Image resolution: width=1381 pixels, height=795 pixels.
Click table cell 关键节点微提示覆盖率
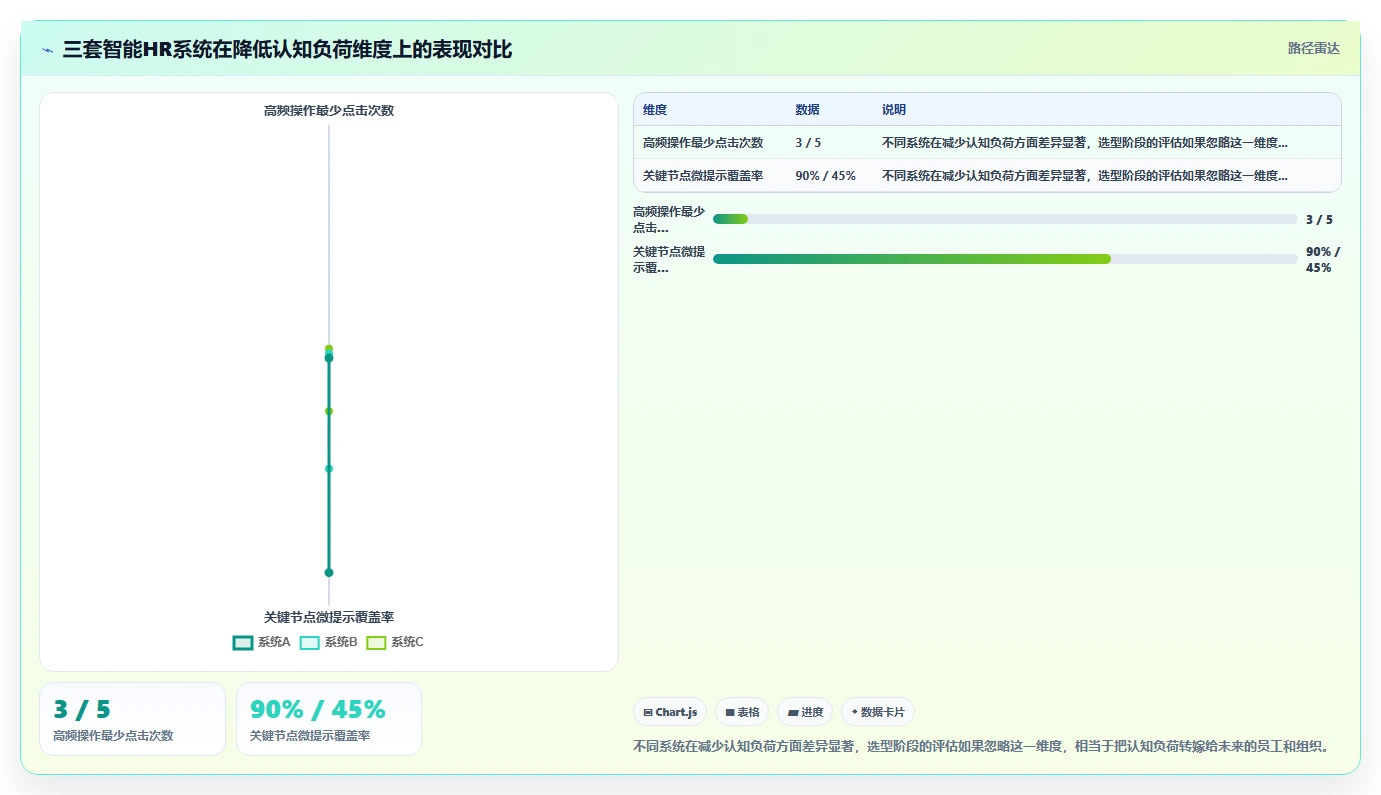(703, 176)
